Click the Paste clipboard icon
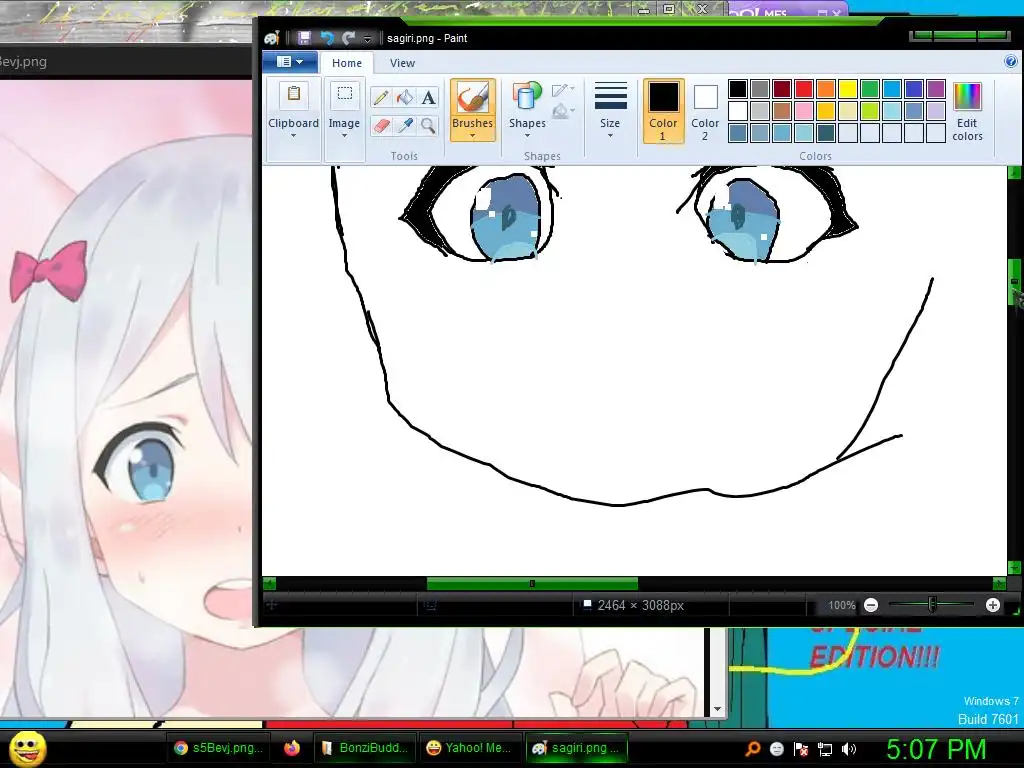The image size is (1024, 768). point(294,94)
